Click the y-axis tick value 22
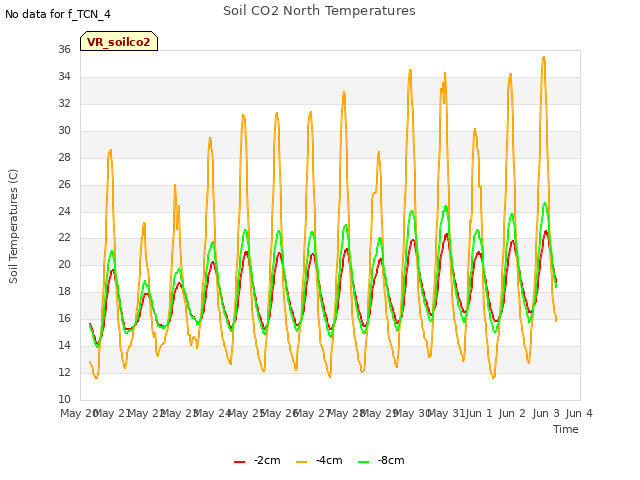 64,238
